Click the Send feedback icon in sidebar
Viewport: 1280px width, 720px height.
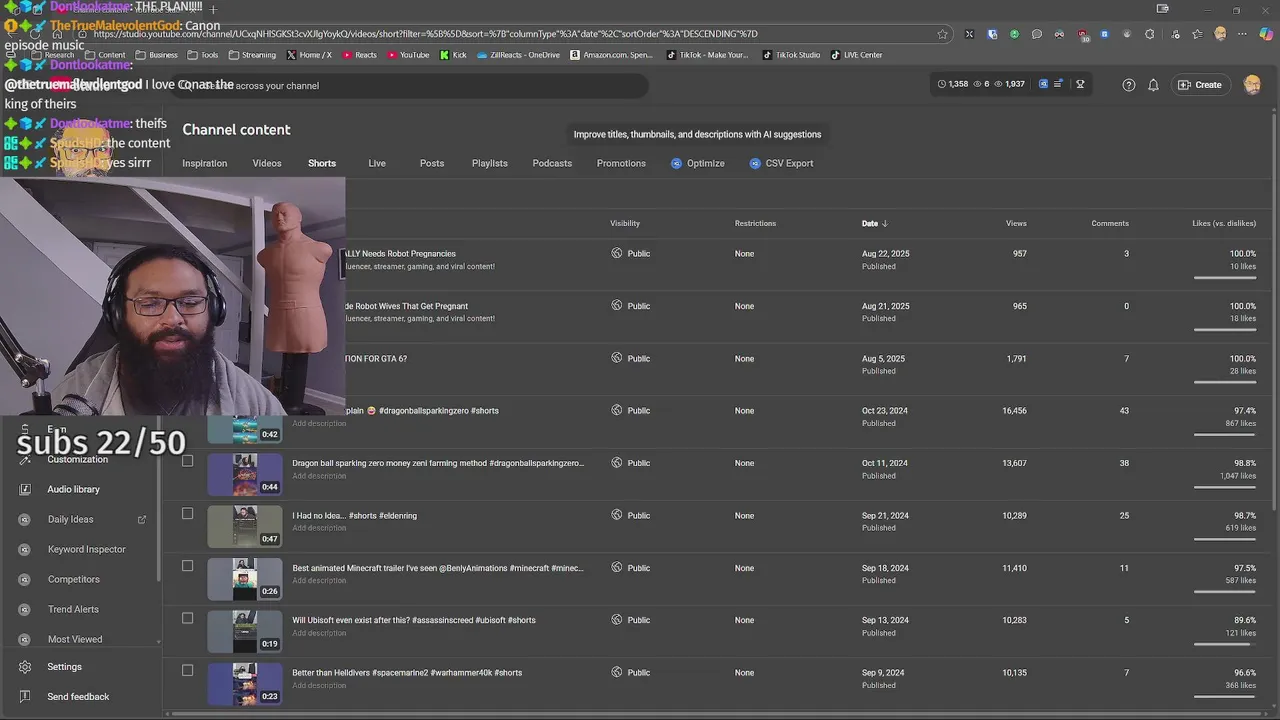(25, 697)
